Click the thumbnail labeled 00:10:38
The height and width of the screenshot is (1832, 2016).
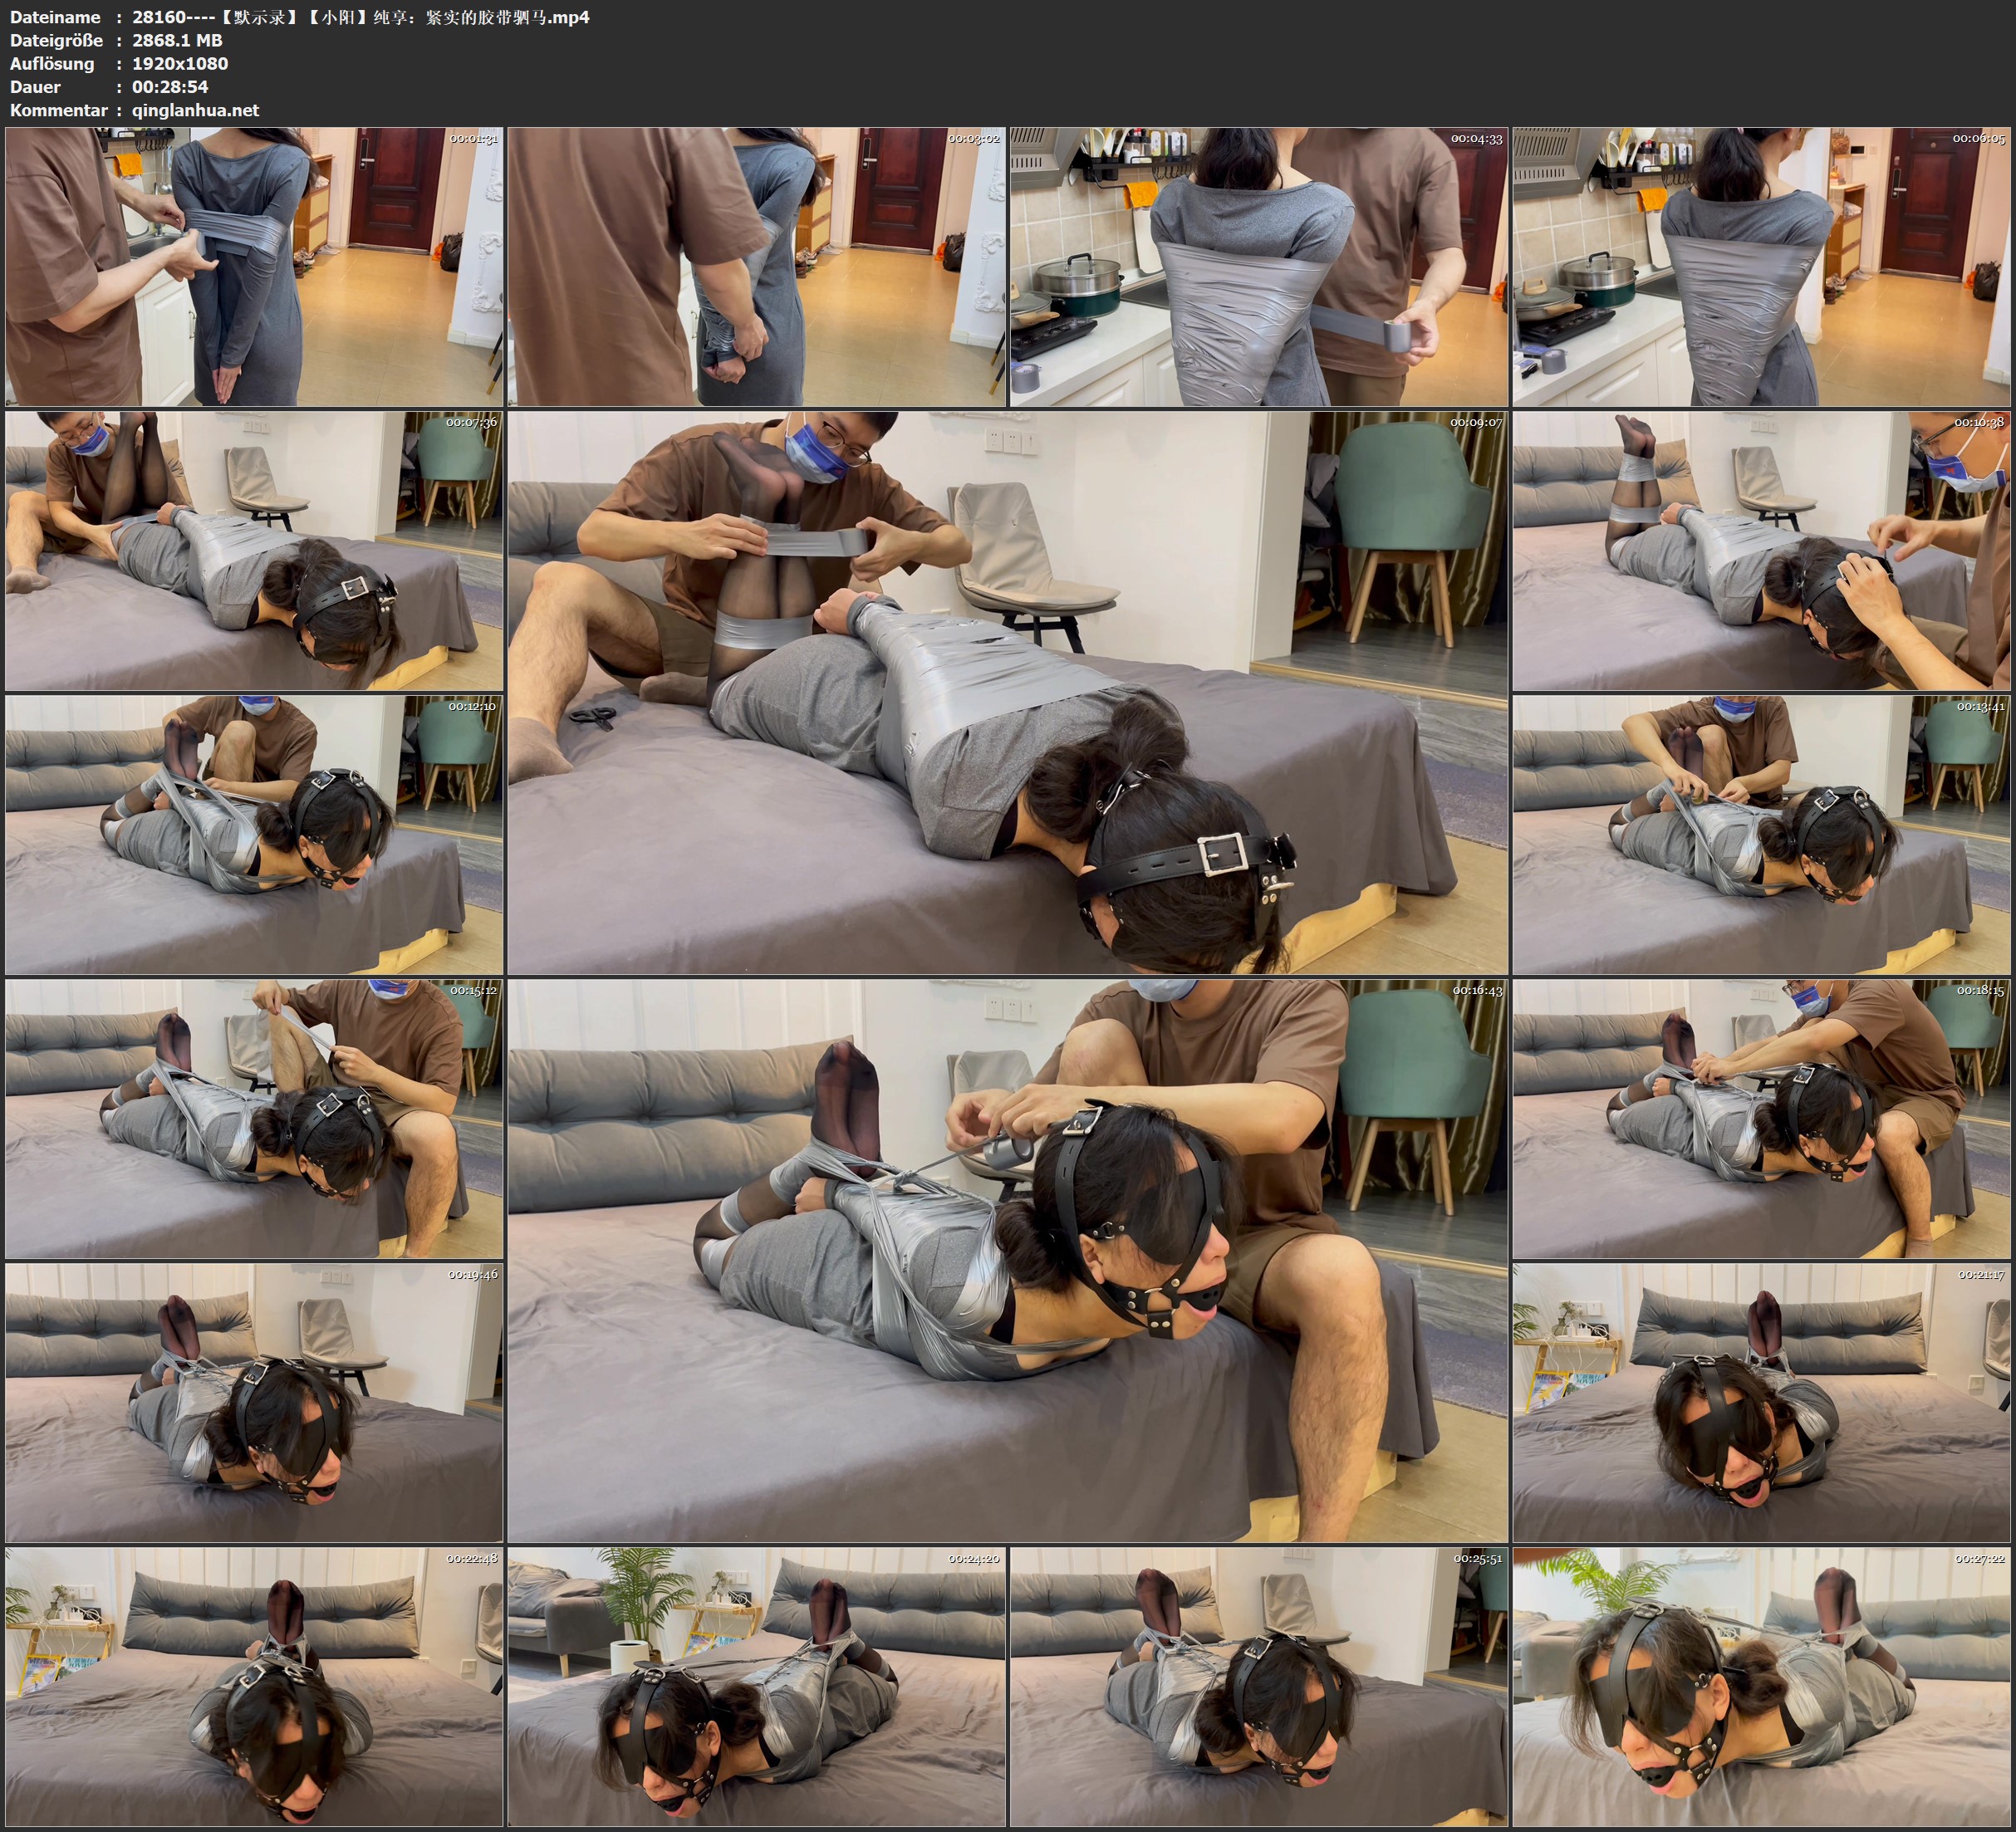point(1761,550)
